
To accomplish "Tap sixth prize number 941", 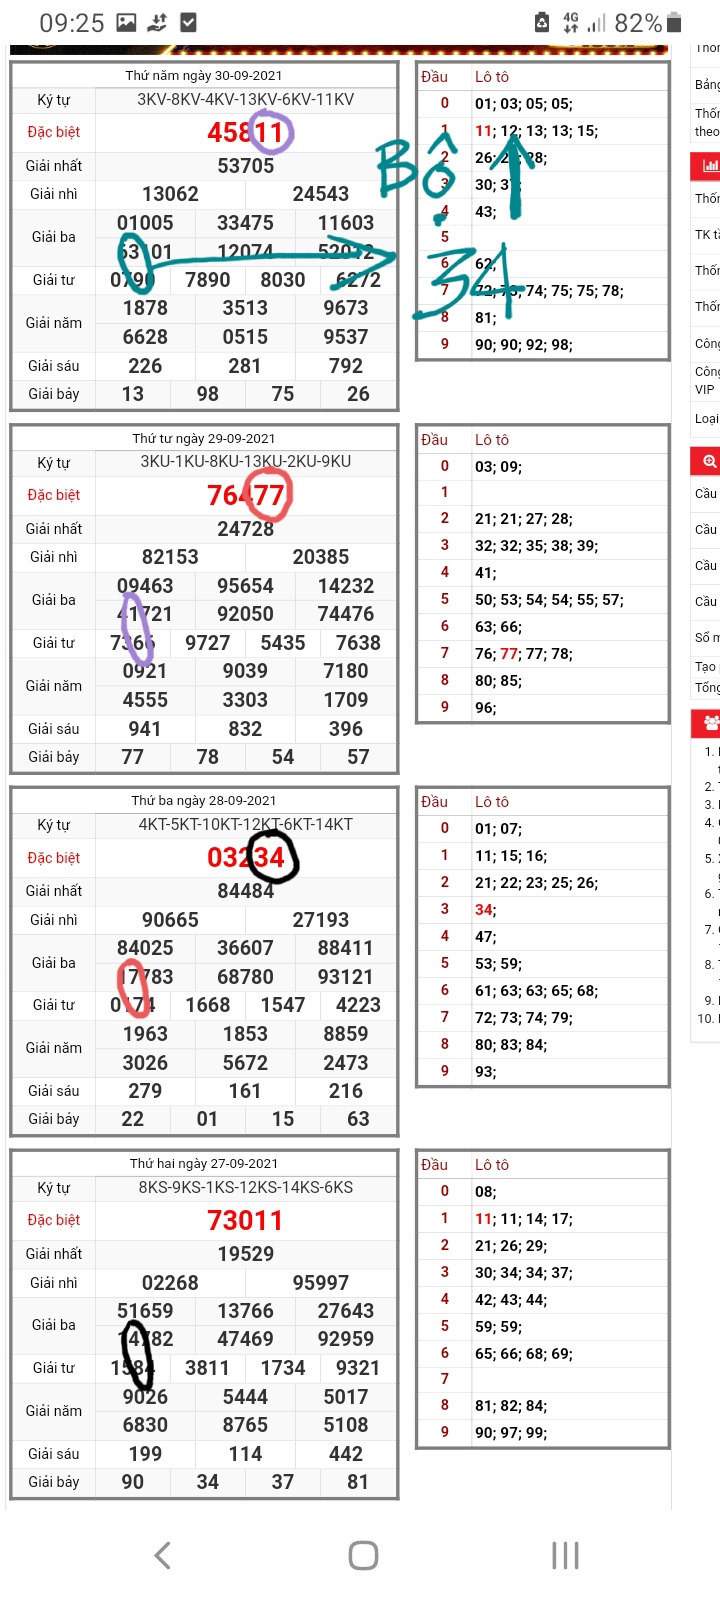I will point(145,729).
